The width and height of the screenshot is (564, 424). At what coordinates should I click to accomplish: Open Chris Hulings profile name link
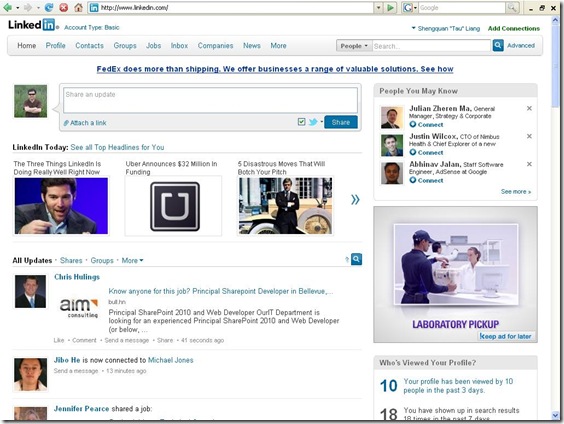point(77,277)
